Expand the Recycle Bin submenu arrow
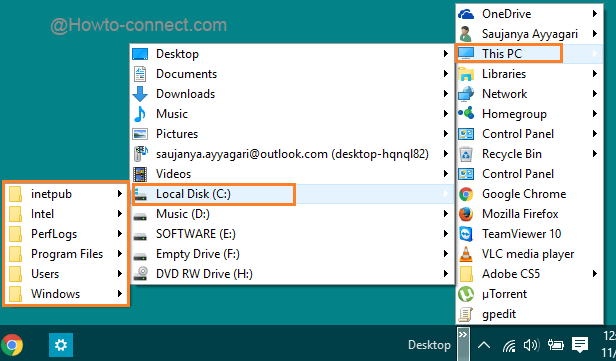Screen dimensions: 616x361 595,154
